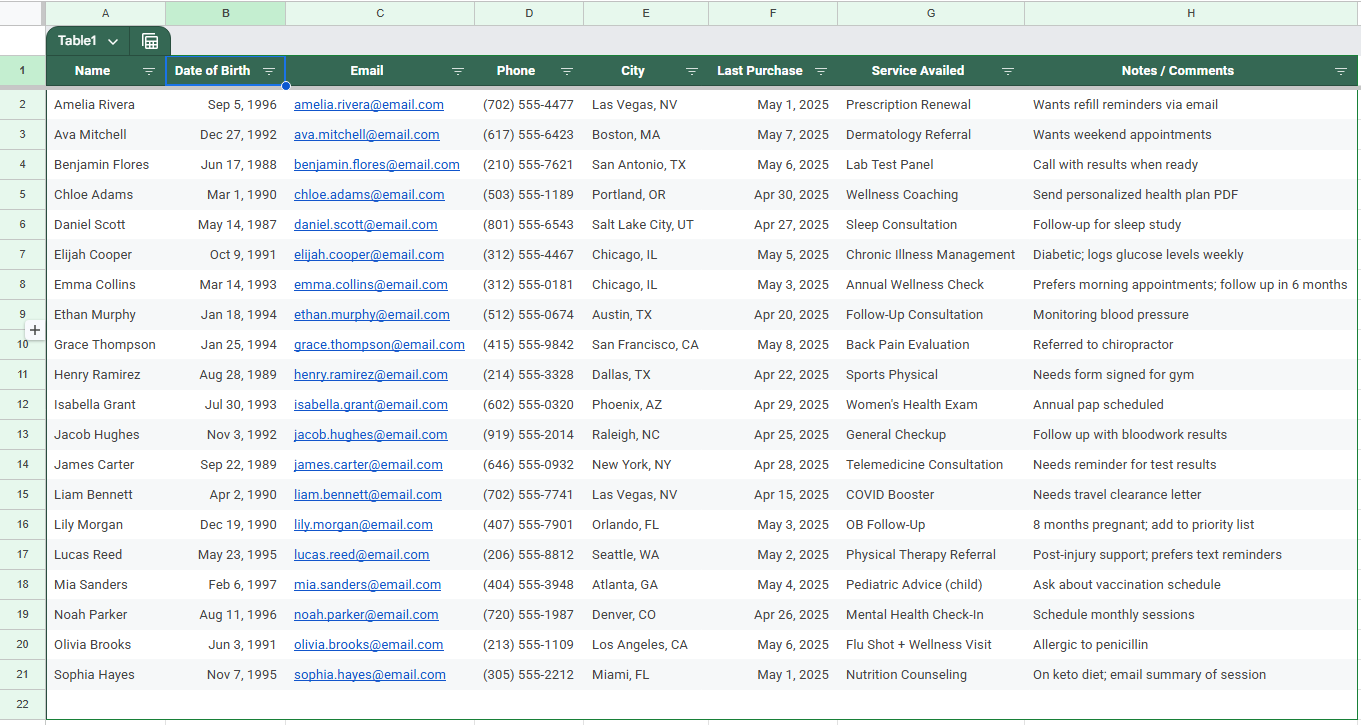Open the Date of Birth filter icon
Image resolution: width=1361 pixels, height=725 pixels.
point(269,71)
